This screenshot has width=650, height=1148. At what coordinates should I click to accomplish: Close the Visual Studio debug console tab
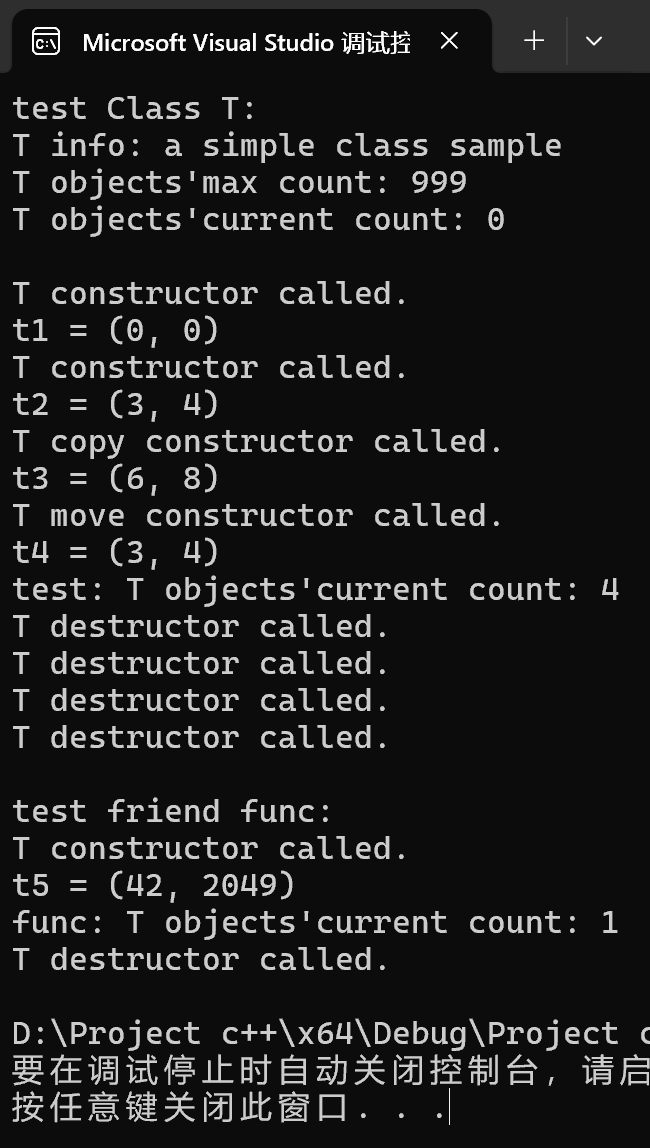pyautogui.click(x=449, y=41)
